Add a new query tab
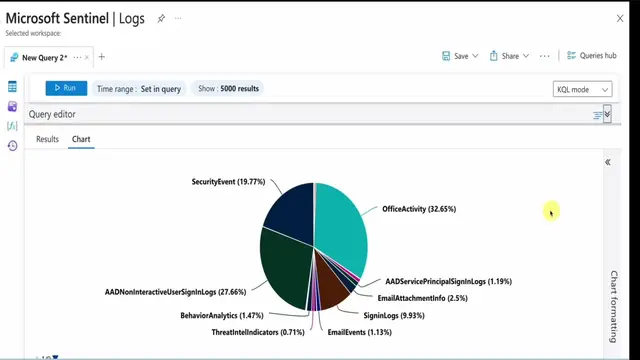 102,57
